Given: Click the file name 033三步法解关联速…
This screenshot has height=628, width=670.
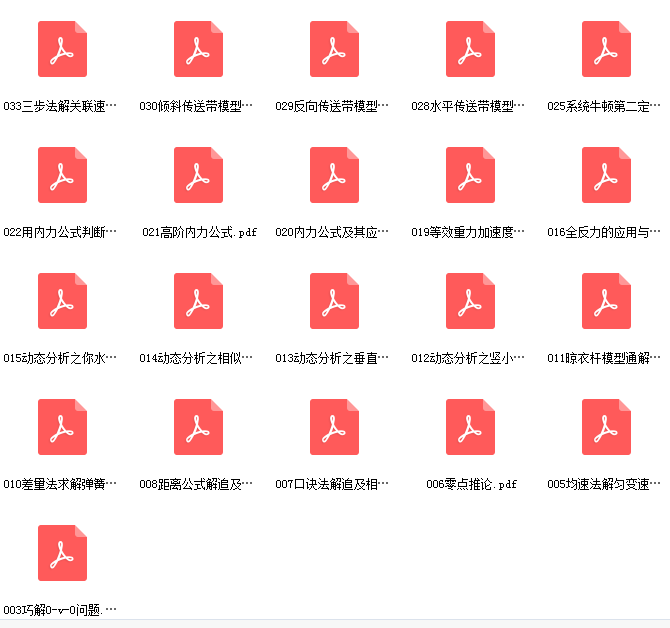Looking at the screenshot, I should click(x=60, y=106).
